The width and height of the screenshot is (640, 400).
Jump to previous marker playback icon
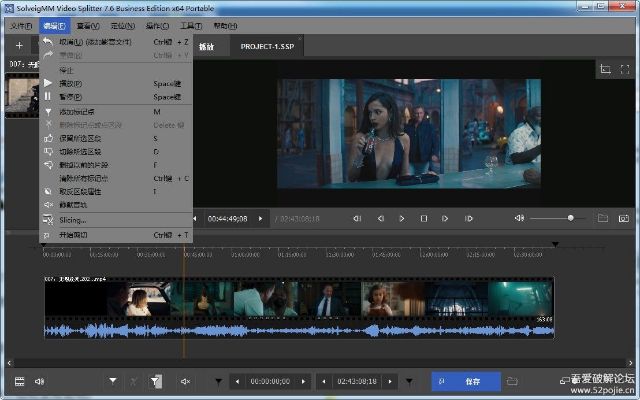[x=357, y=219]
